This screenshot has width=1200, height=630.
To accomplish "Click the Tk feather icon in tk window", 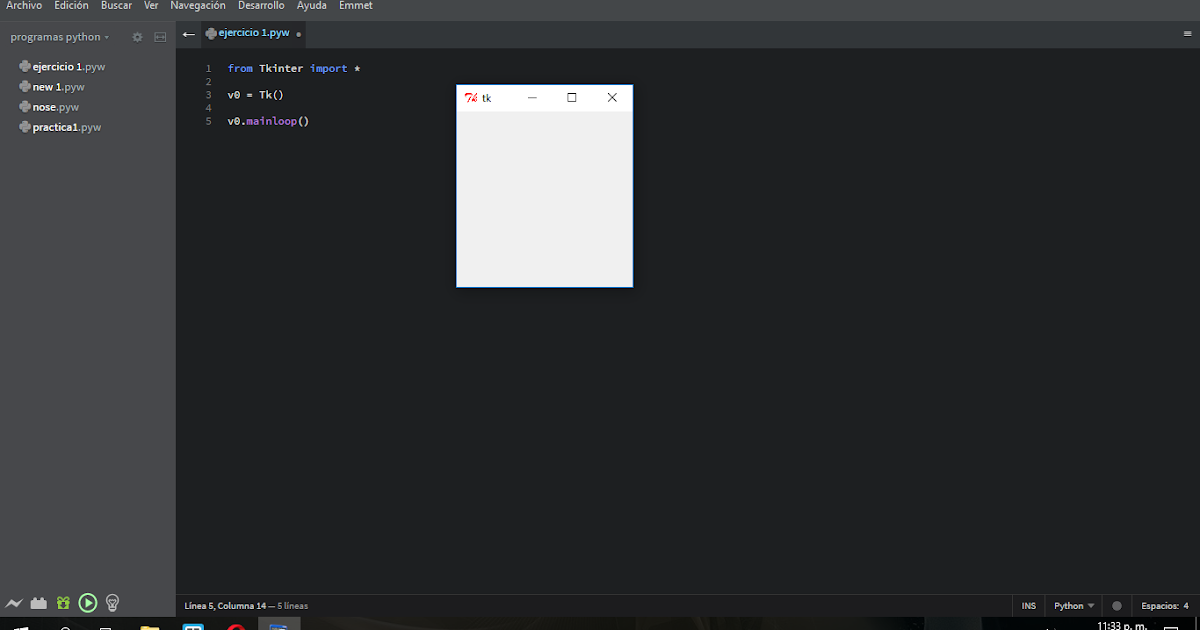I will [471, 98].
